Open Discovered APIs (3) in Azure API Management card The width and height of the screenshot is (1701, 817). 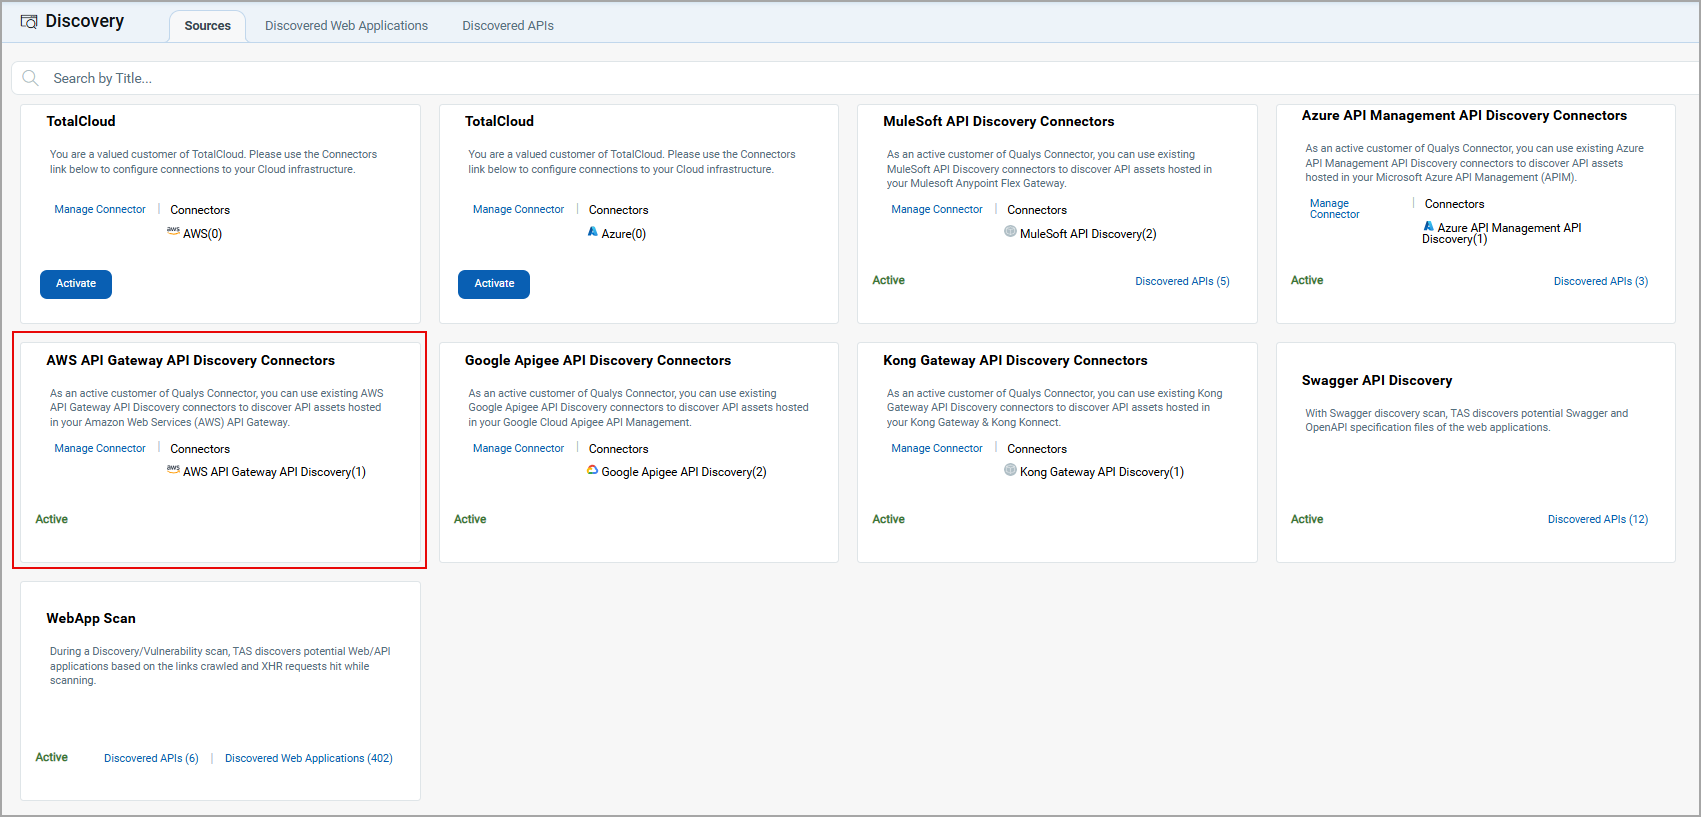pos(1601,281)
